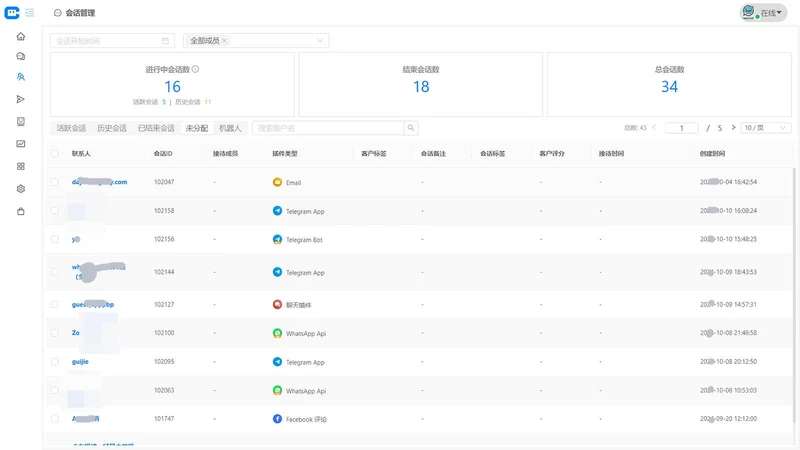Toggle the select-all header checkbox
800x450 pixels.
[x=55, y=153]
